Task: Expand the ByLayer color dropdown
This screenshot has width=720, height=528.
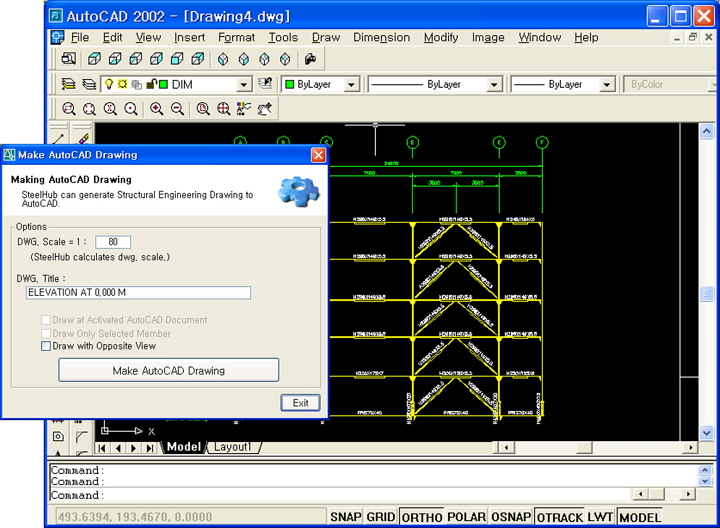Action: 351,85
